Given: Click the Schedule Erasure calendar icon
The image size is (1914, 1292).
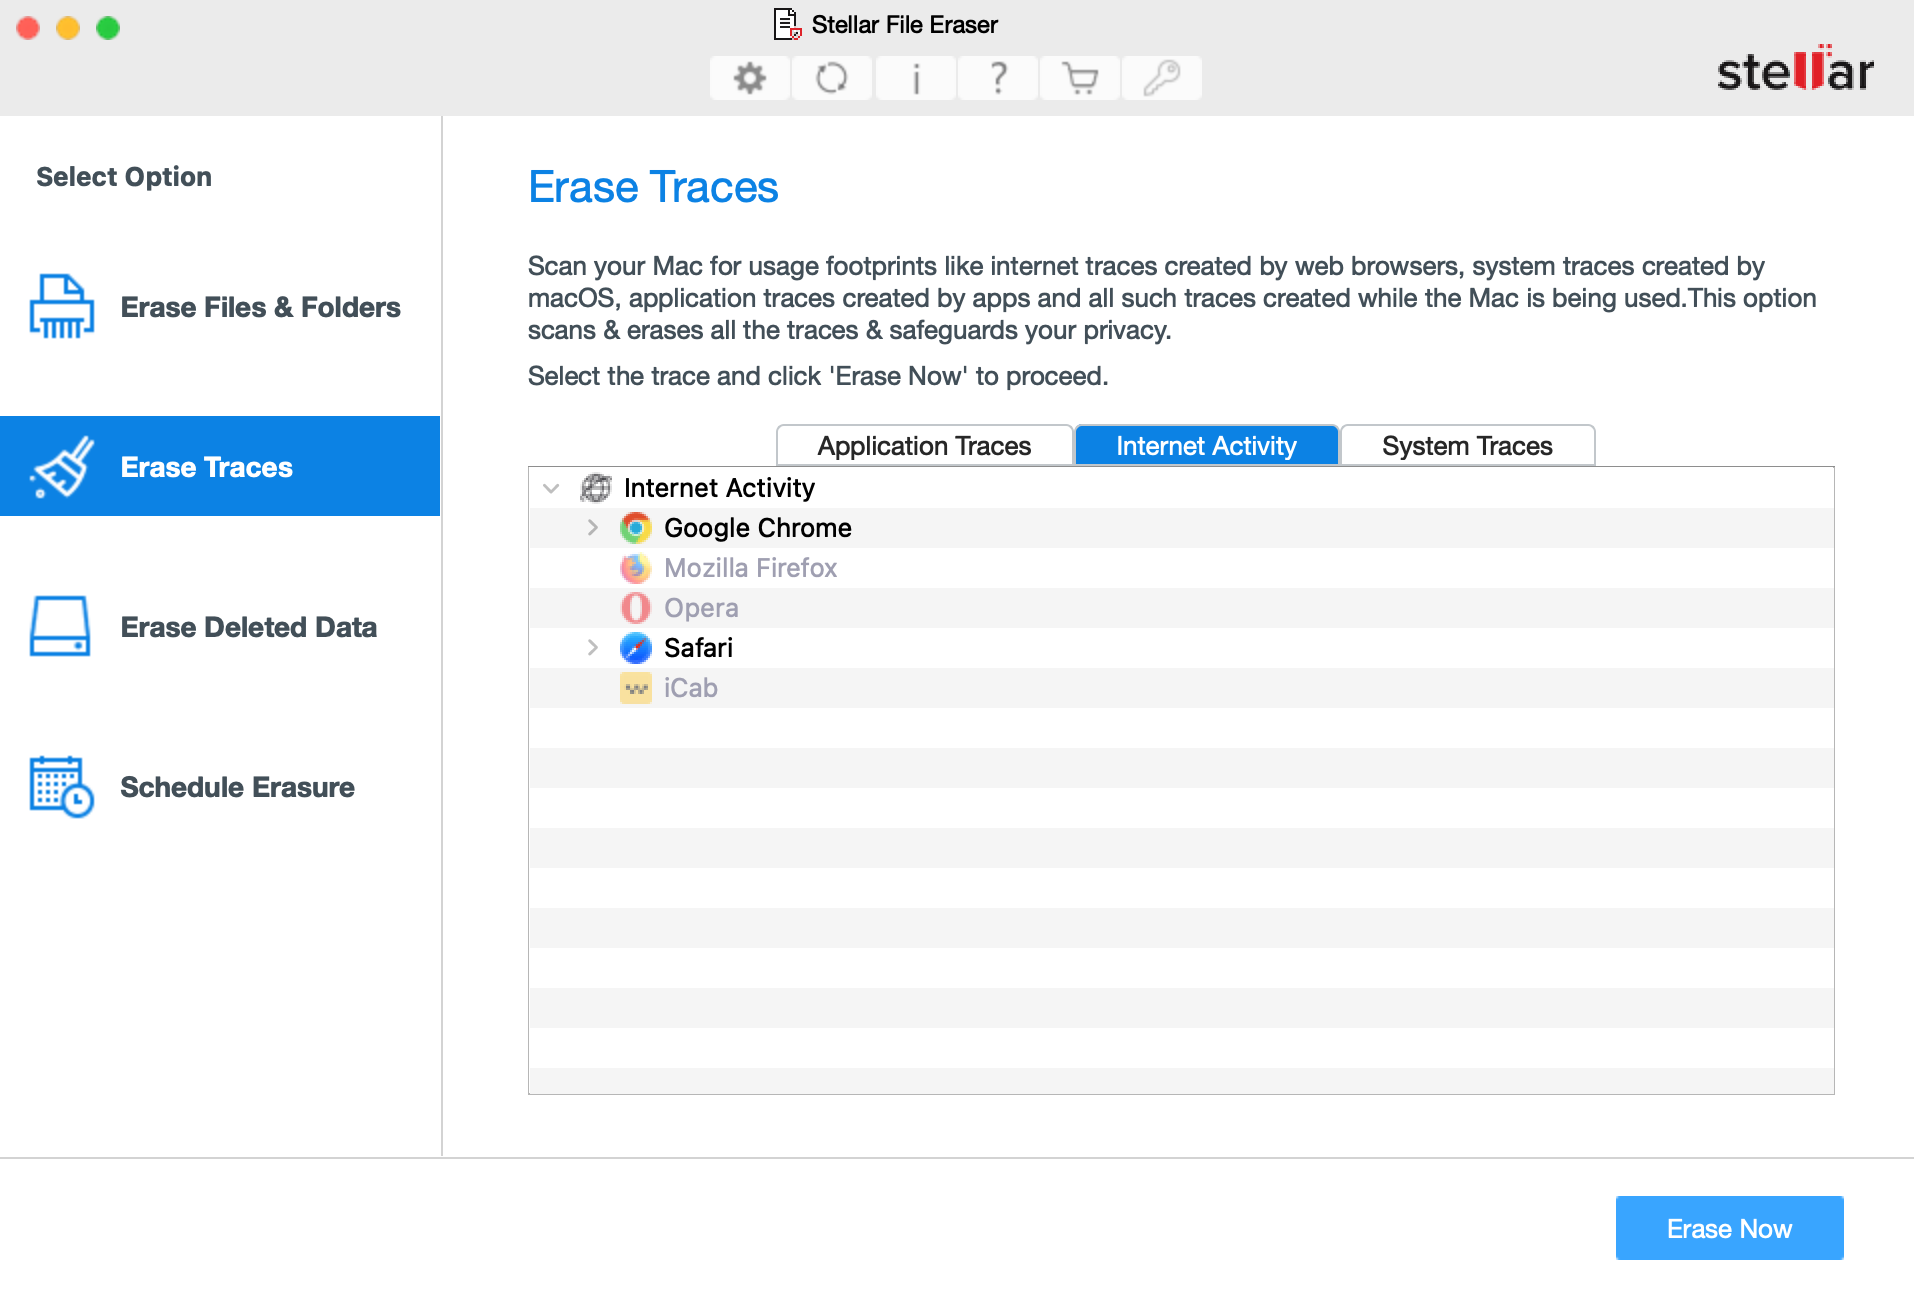Looking at the screenshot, I should click(x=62, y=787).
